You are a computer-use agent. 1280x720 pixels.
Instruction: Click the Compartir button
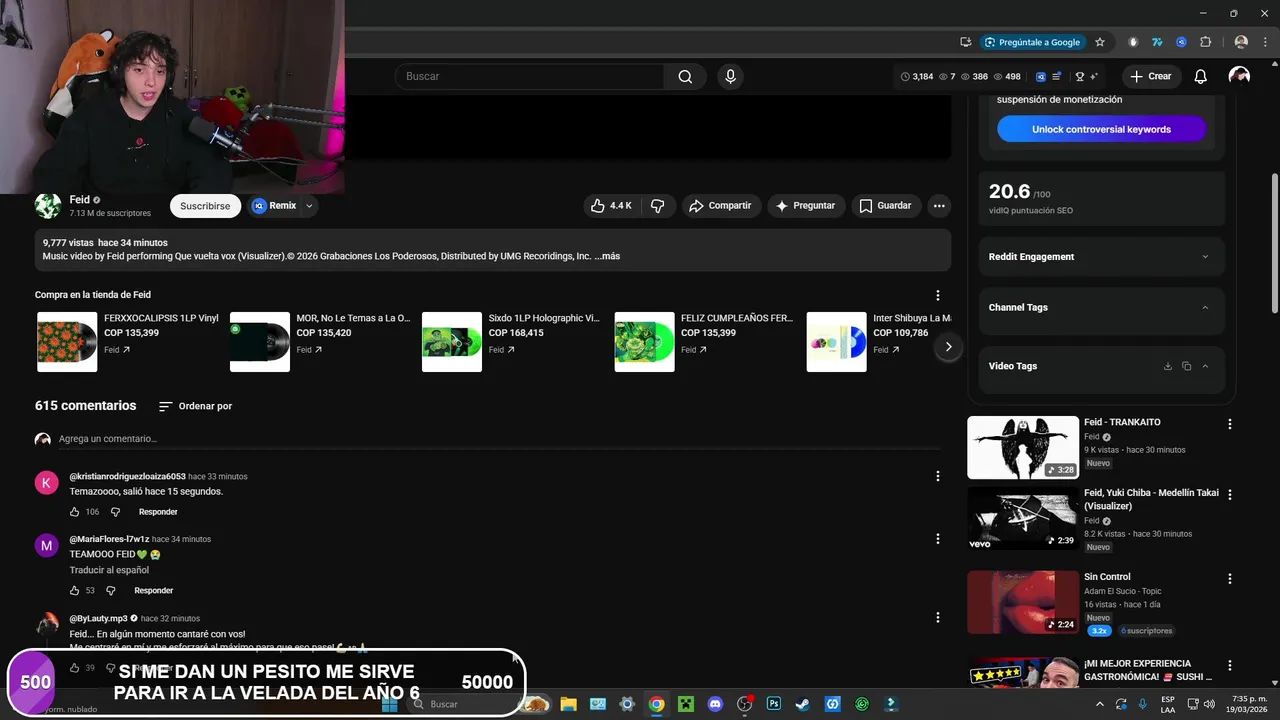coord(721,205)
